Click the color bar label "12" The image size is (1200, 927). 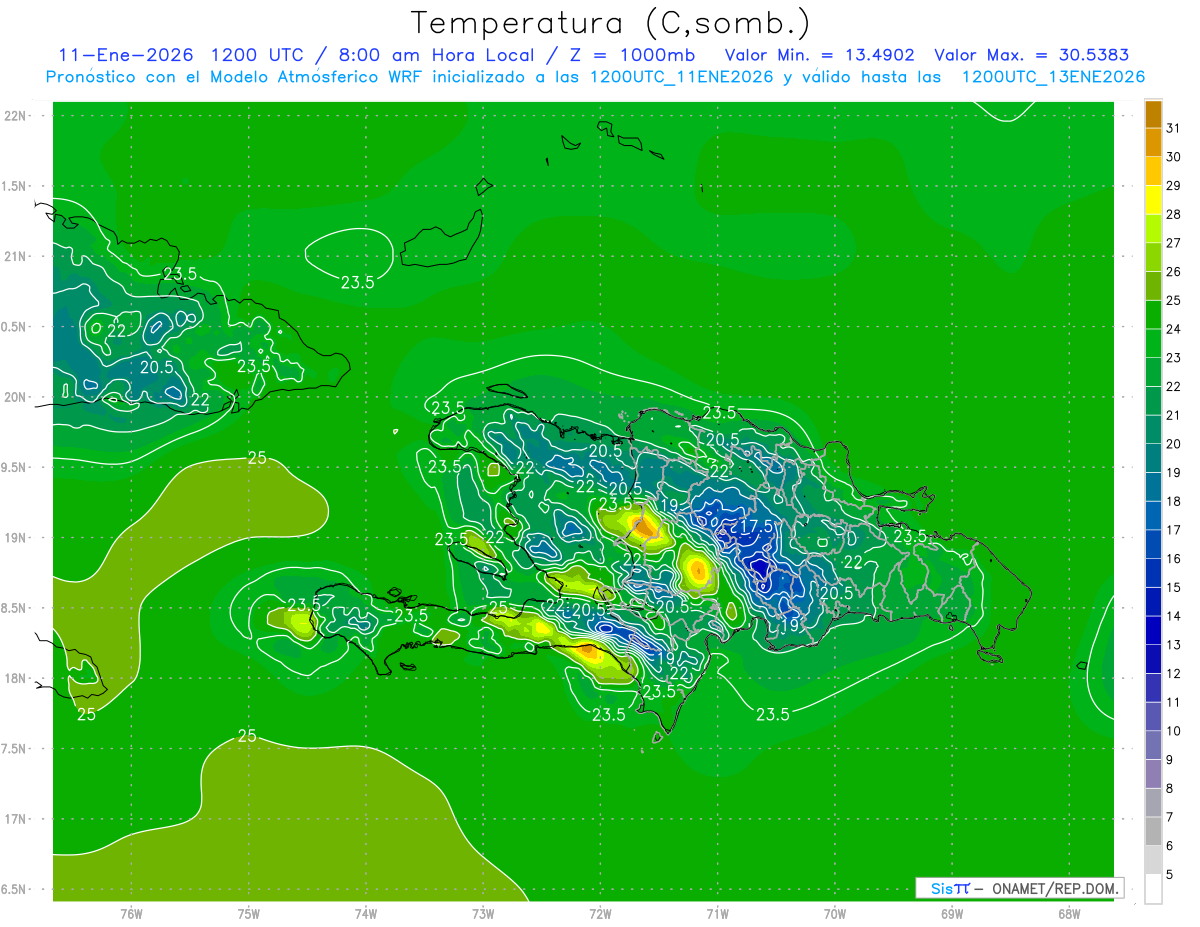pyautogui.click(x=1173, y=674)
